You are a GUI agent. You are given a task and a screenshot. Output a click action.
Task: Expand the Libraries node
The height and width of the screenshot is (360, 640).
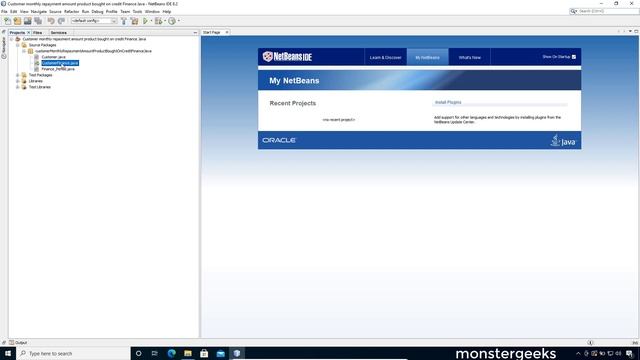(18, 81)
